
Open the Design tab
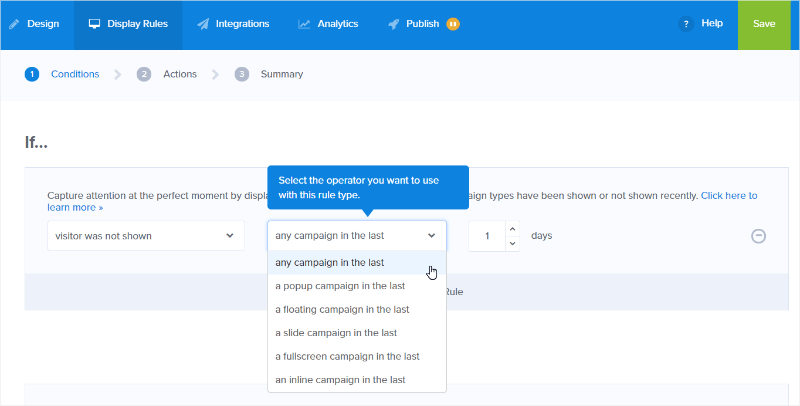(36, 24)
